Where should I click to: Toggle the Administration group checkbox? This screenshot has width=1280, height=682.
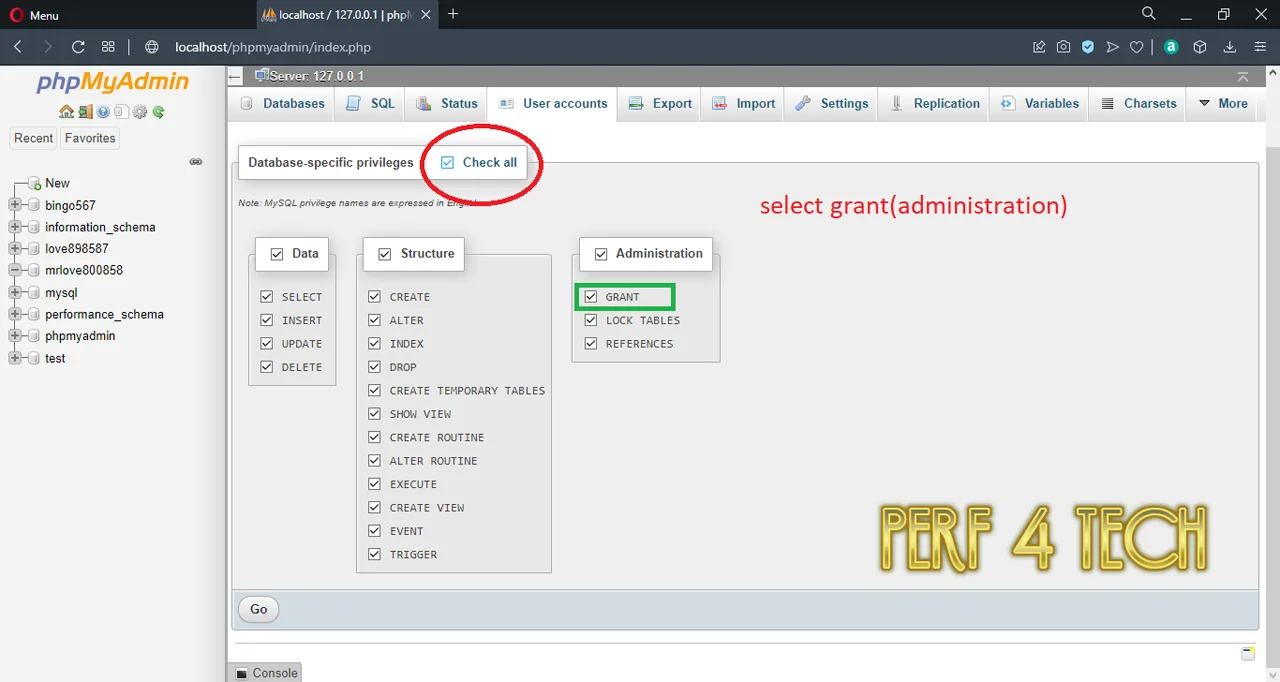(601, 254)
